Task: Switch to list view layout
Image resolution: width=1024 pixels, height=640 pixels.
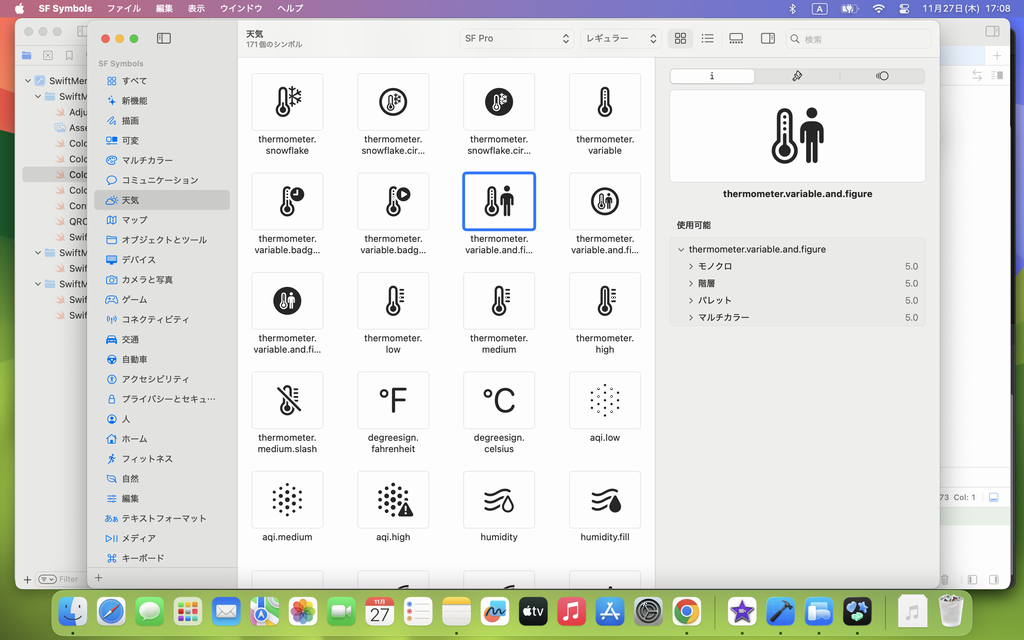Action: coord(707,39)
